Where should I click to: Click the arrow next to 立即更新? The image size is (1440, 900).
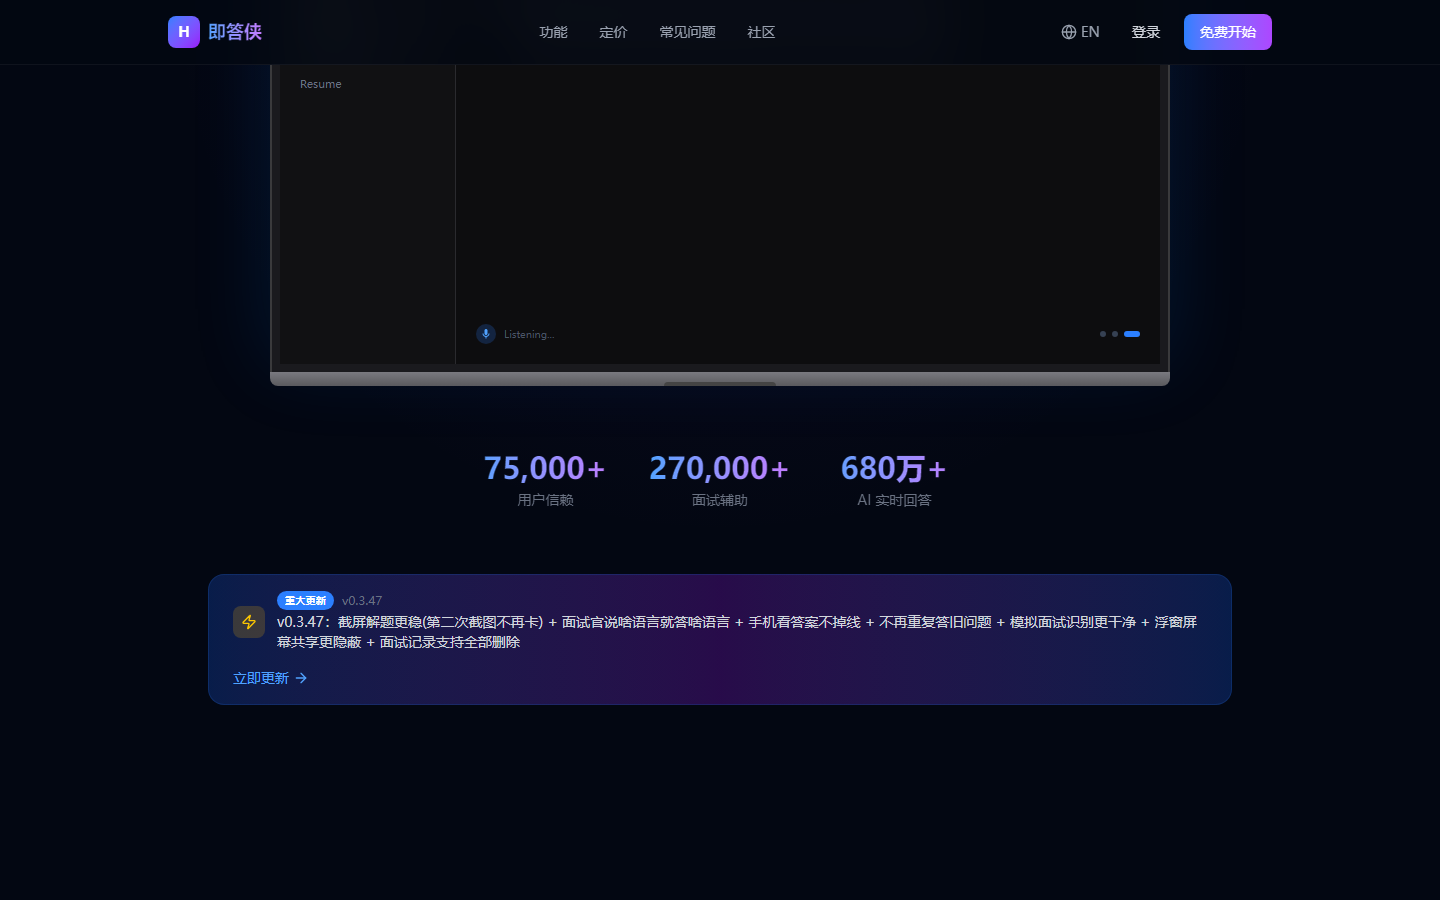(301, 678)
